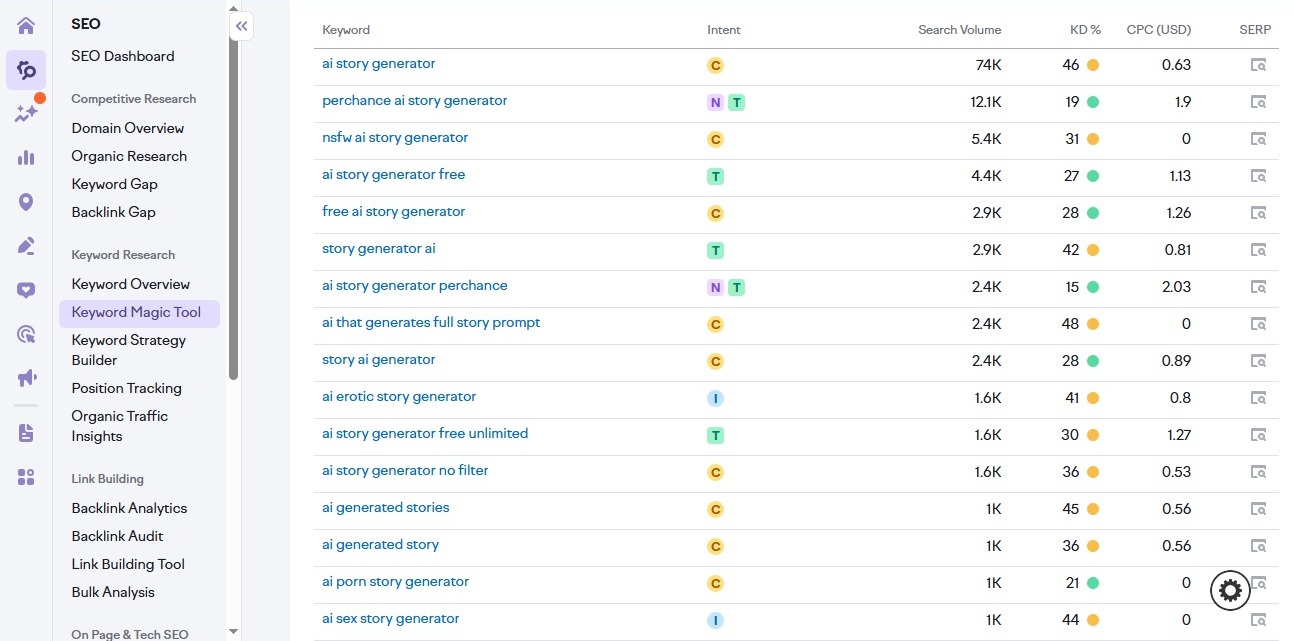Open Keyword Overview in sidebar menu
1294x641 pixels.
[x=130, y=284]
